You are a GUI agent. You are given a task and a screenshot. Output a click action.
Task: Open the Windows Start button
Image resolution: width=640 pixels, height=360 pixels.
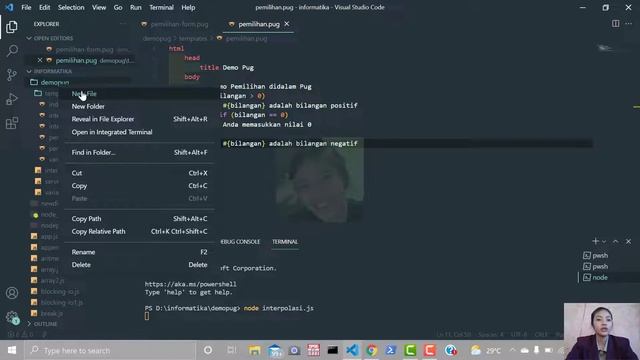click(12, 350)
